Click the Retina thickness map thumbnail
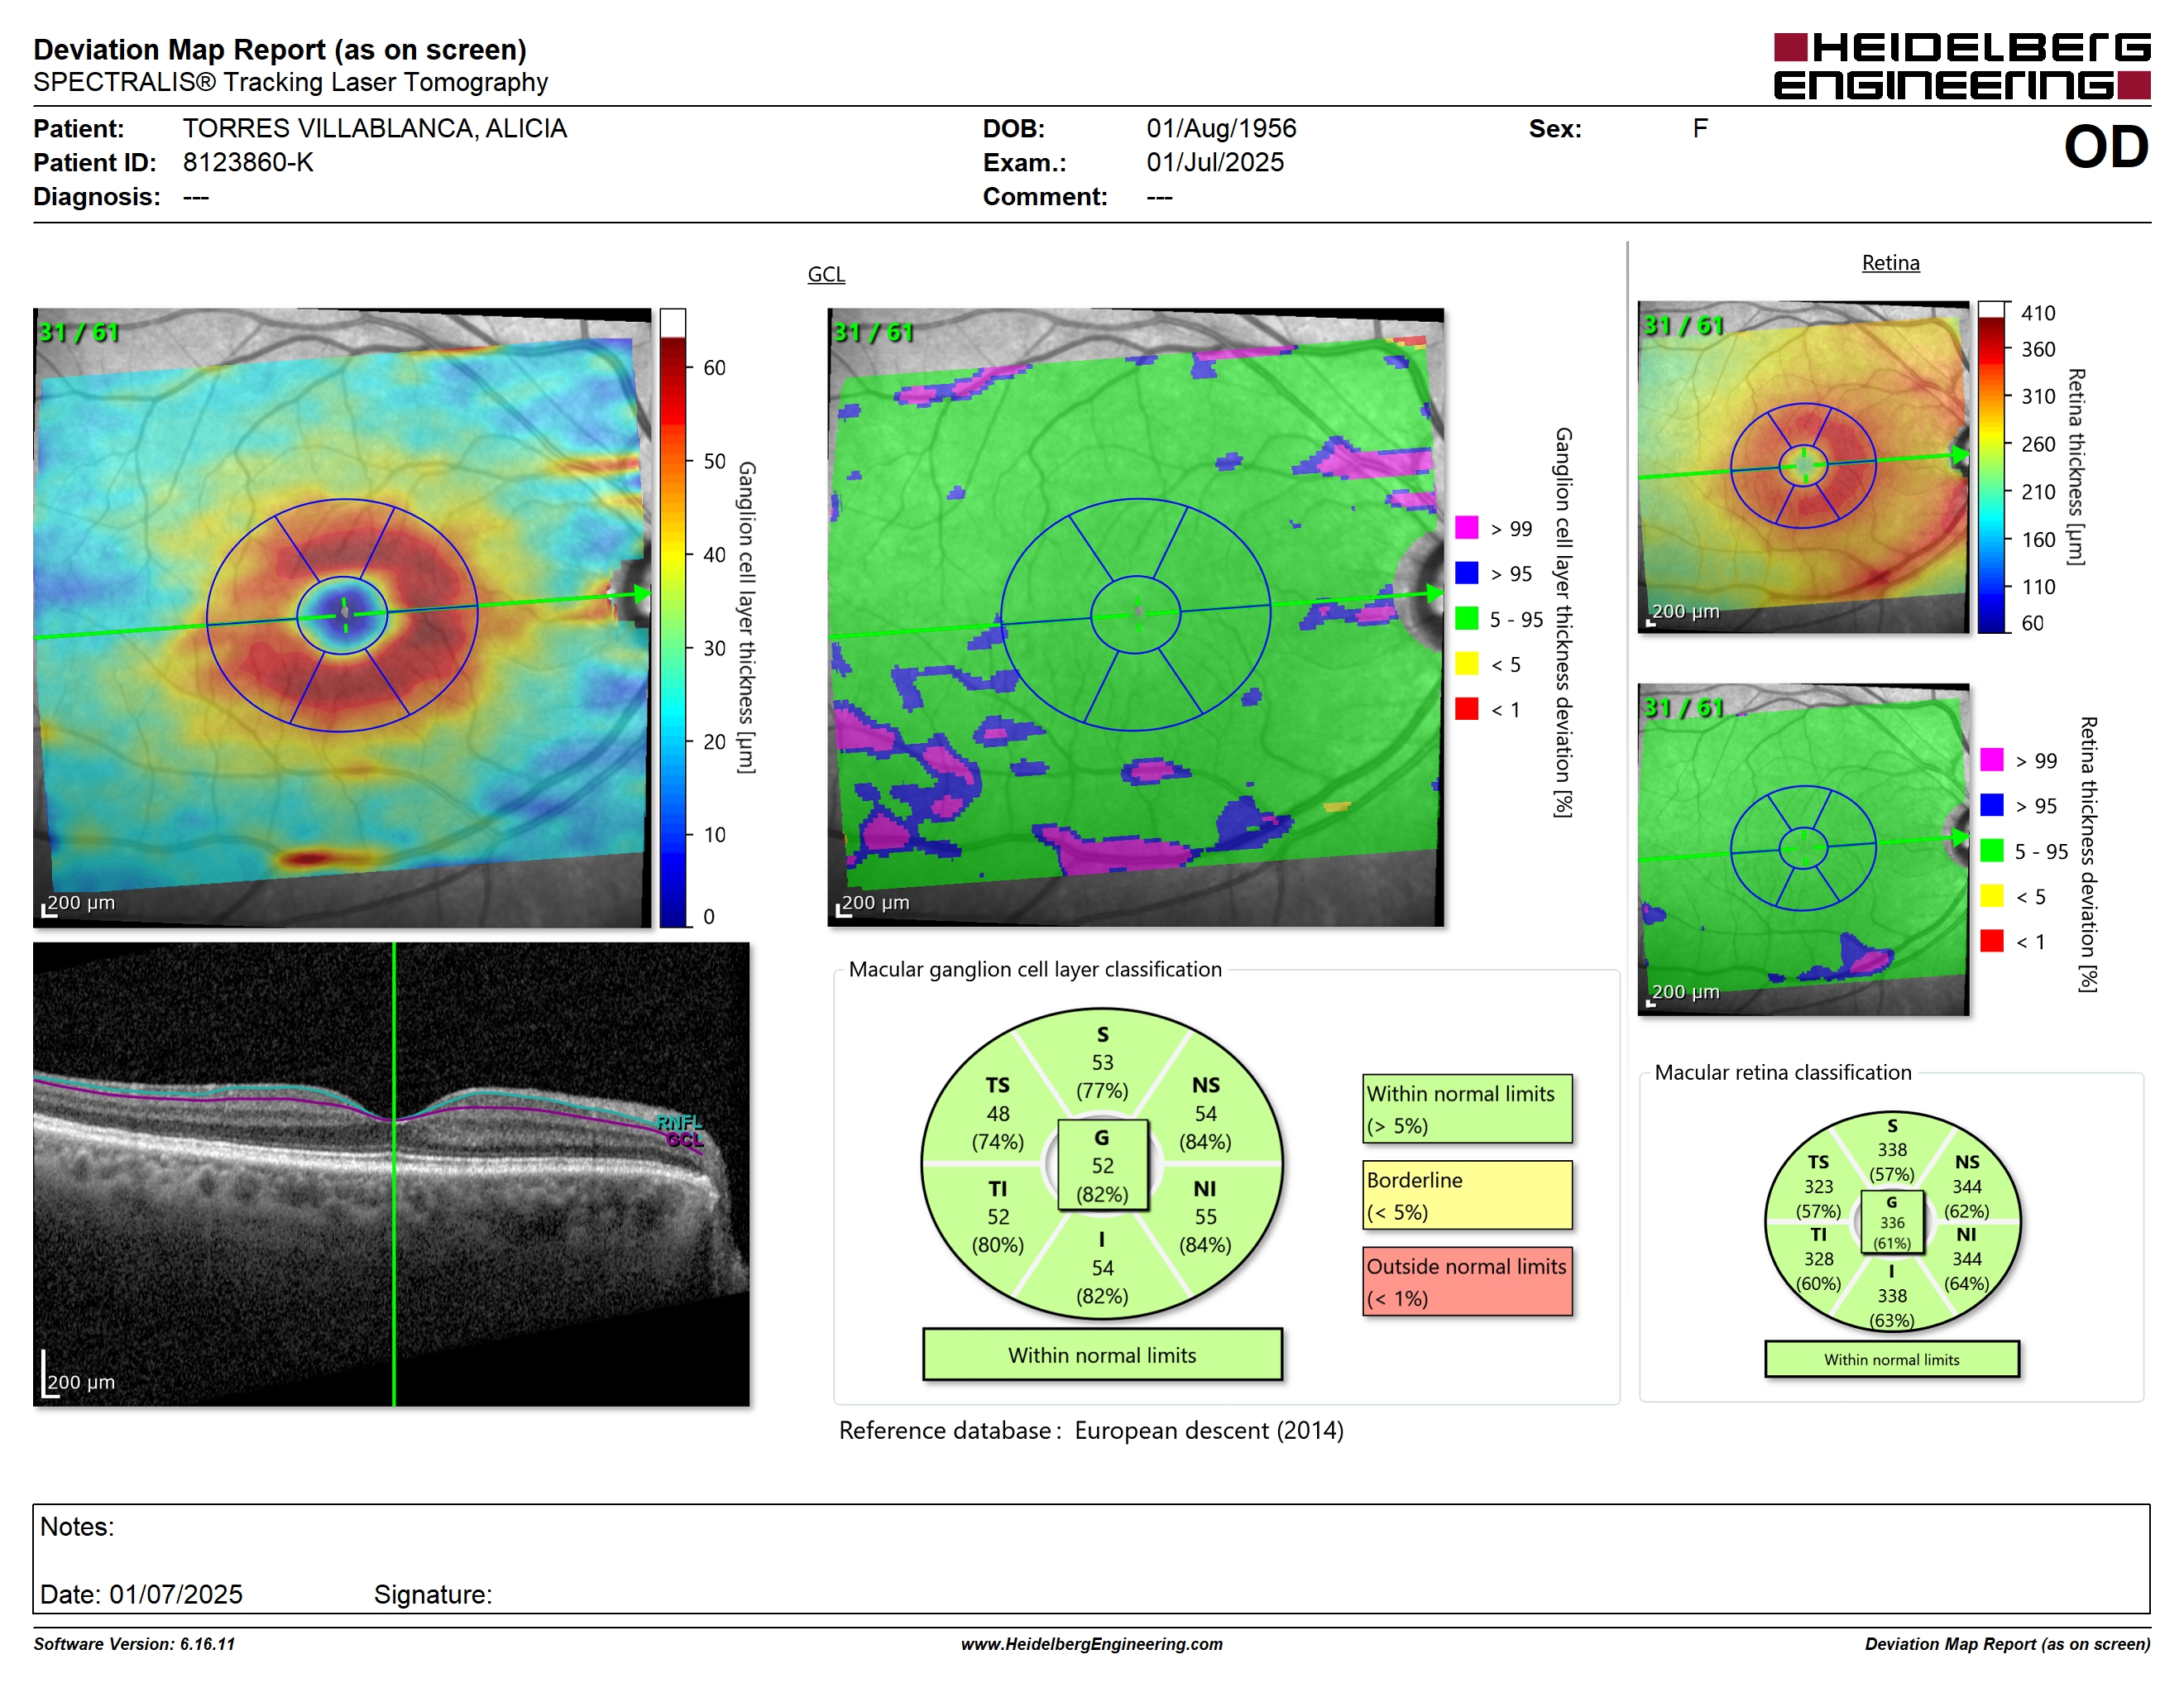 1803,466
